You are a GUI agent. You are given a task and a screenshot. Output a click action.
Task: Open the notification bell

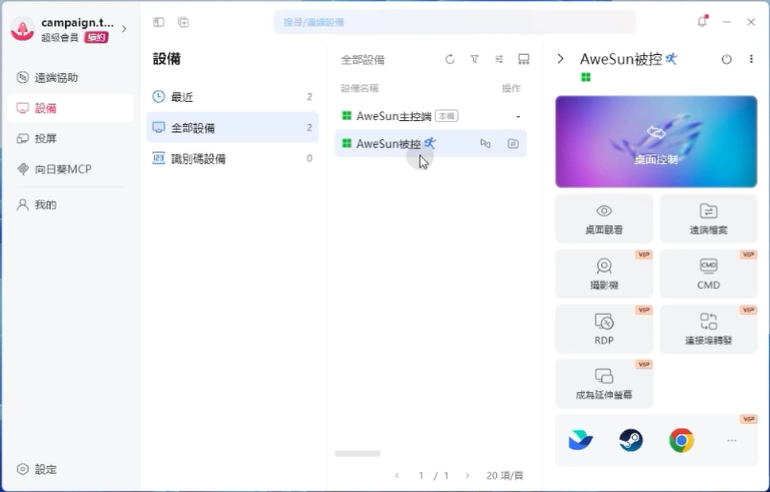click(x=702, y=22)
